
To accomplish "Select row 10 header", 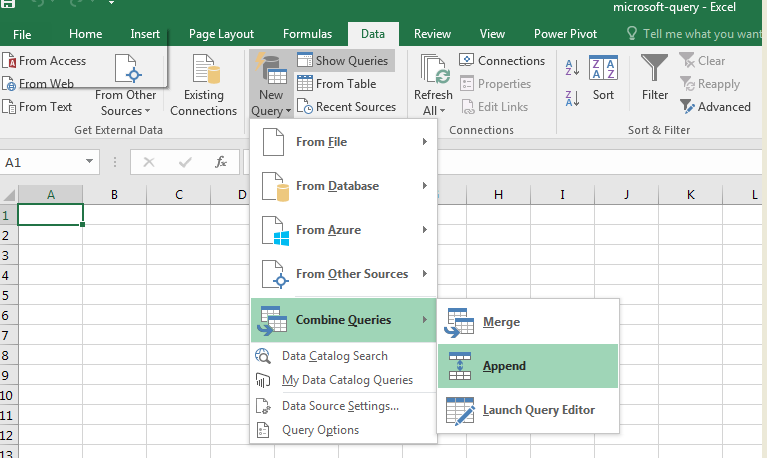I will pyautogui.click(x=8, y=395).
